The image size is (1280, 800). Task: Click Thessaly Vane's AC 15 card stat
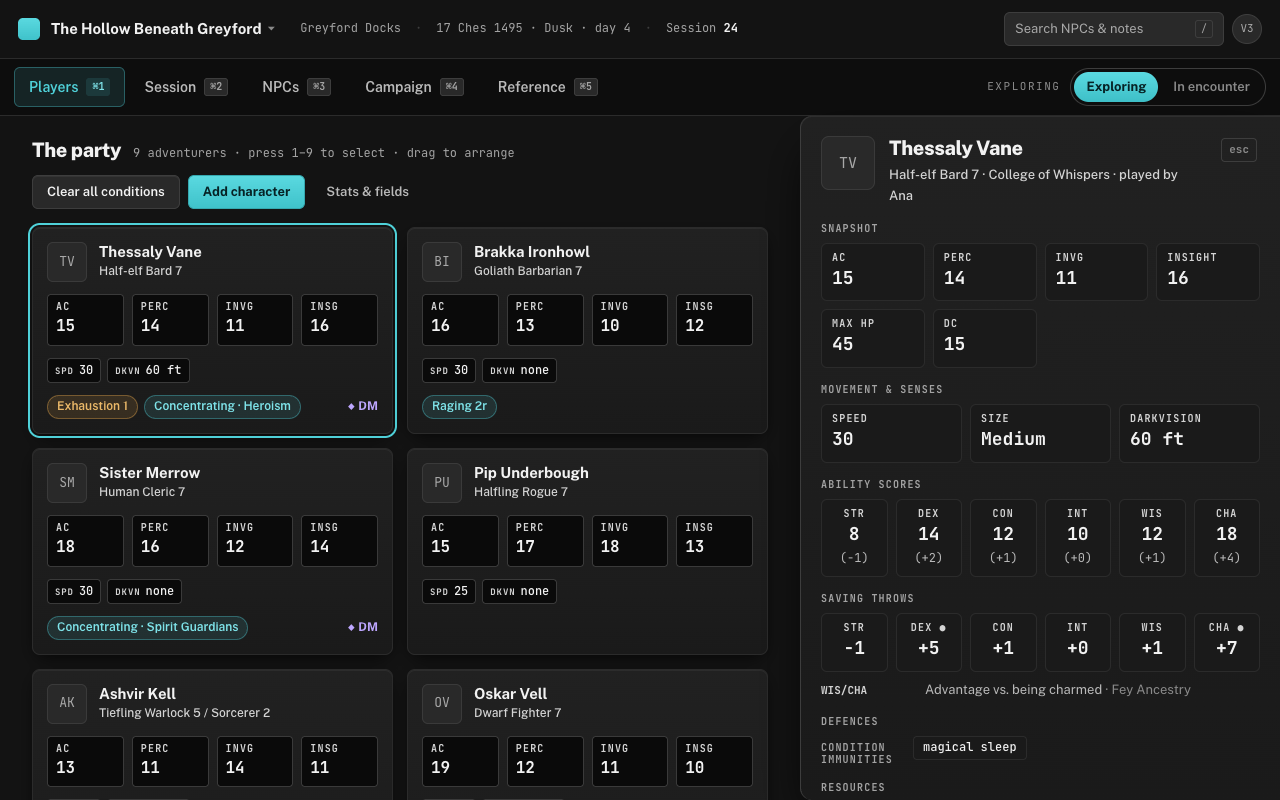(85, 320)
